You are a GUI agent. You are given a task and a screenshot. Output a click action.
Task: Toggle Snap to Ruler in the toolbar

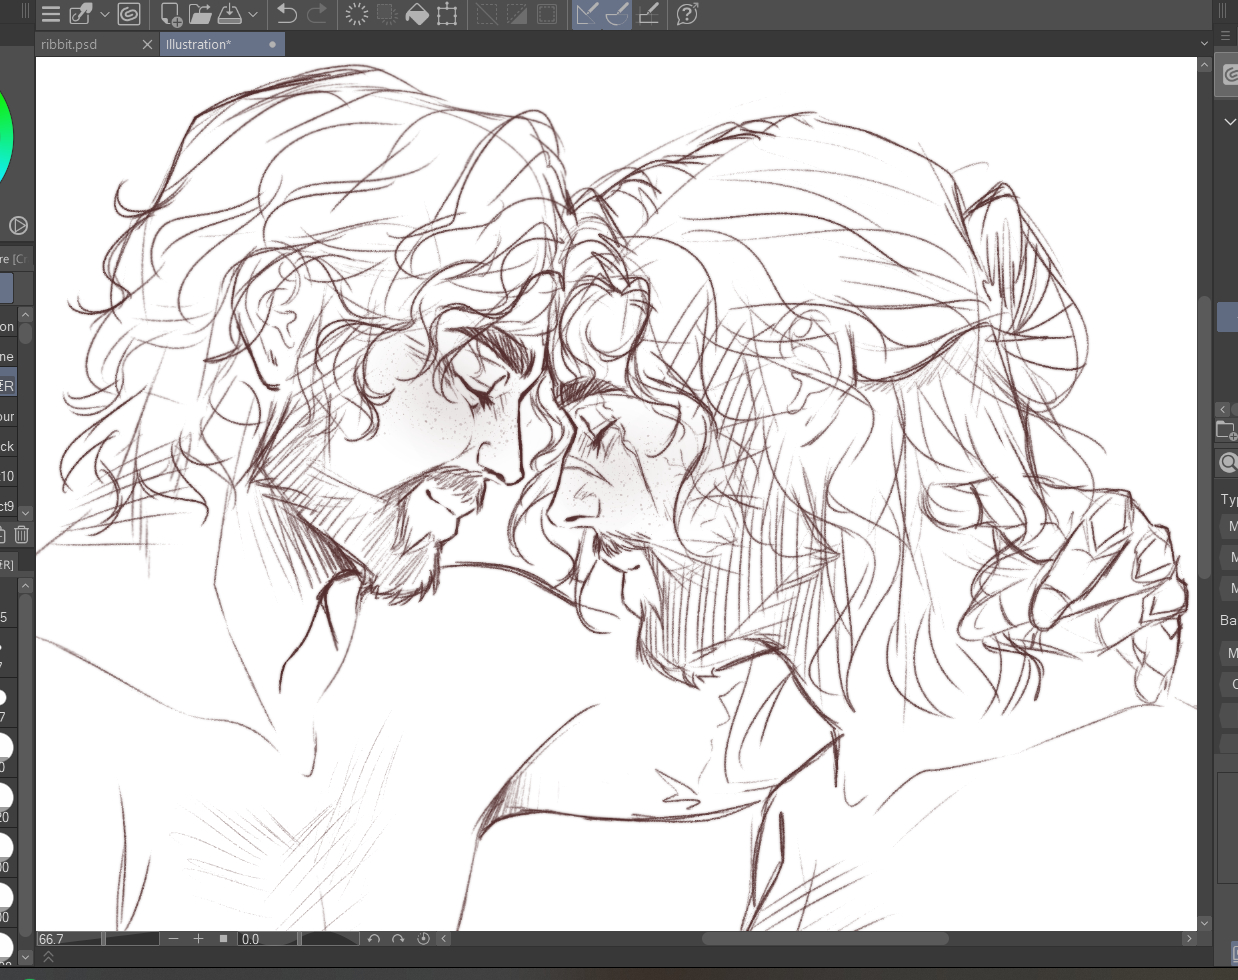click(x=588, y=14)
